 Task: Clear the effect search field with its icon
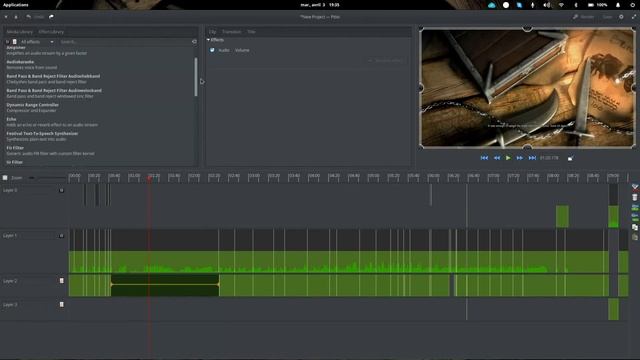click(x=194, y=42)
